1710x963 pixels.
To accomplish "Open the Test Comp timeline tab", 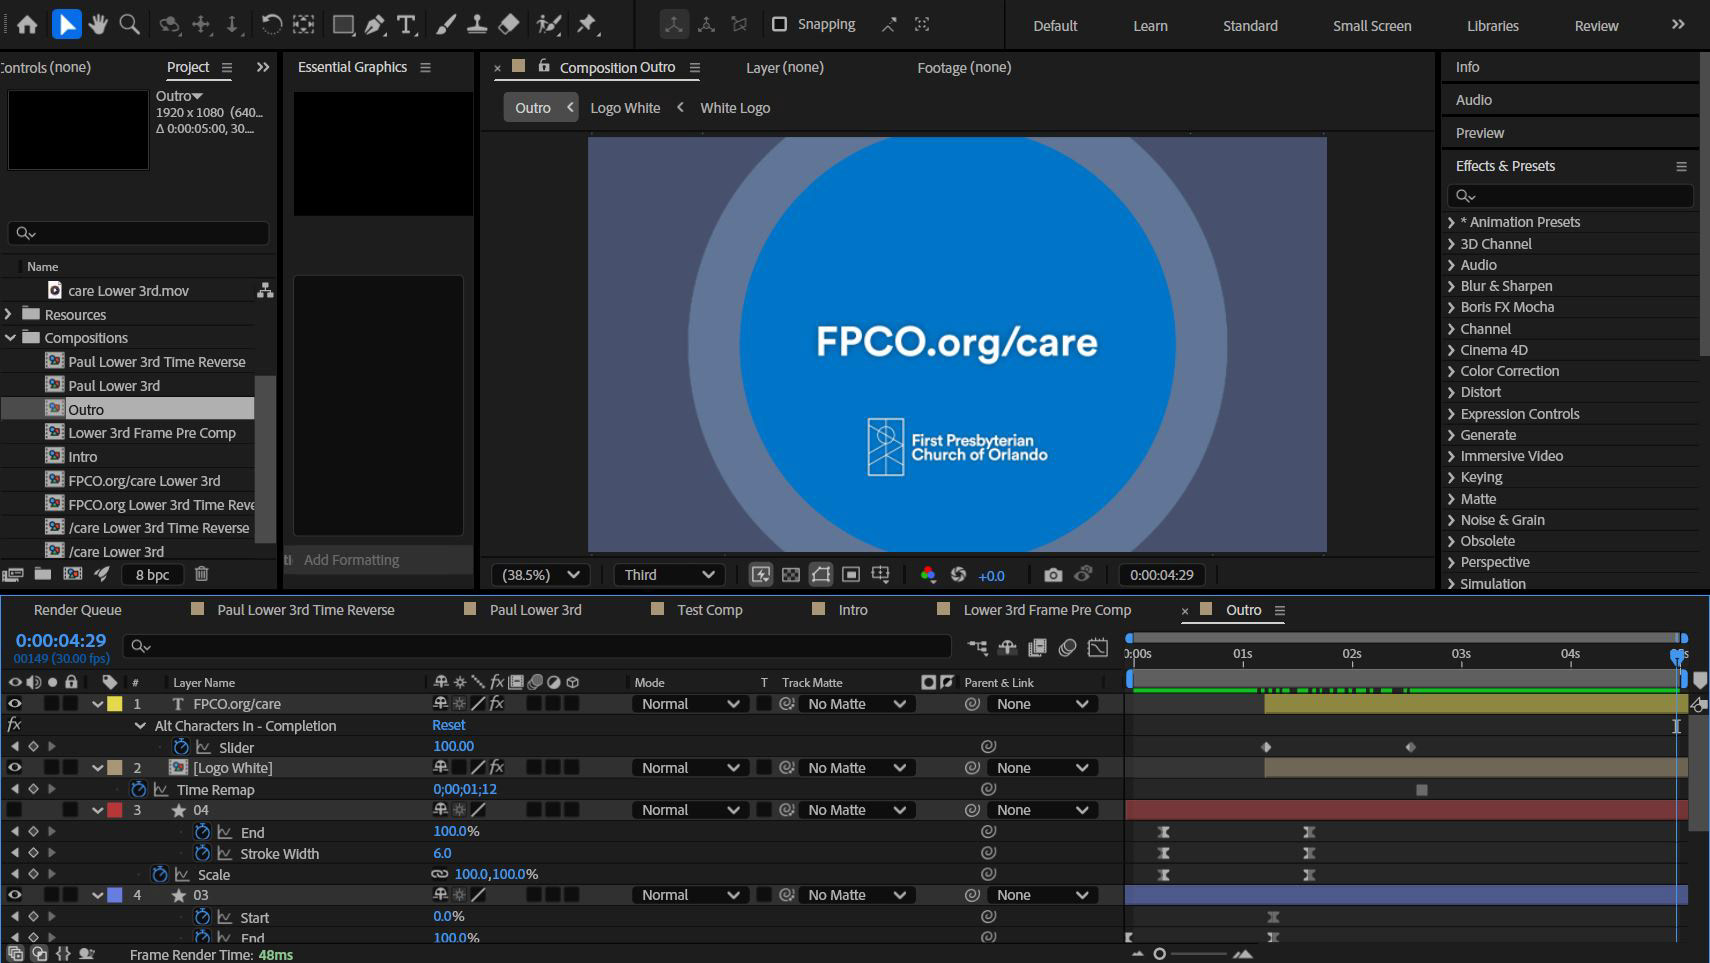I will [x=710, y=610].
